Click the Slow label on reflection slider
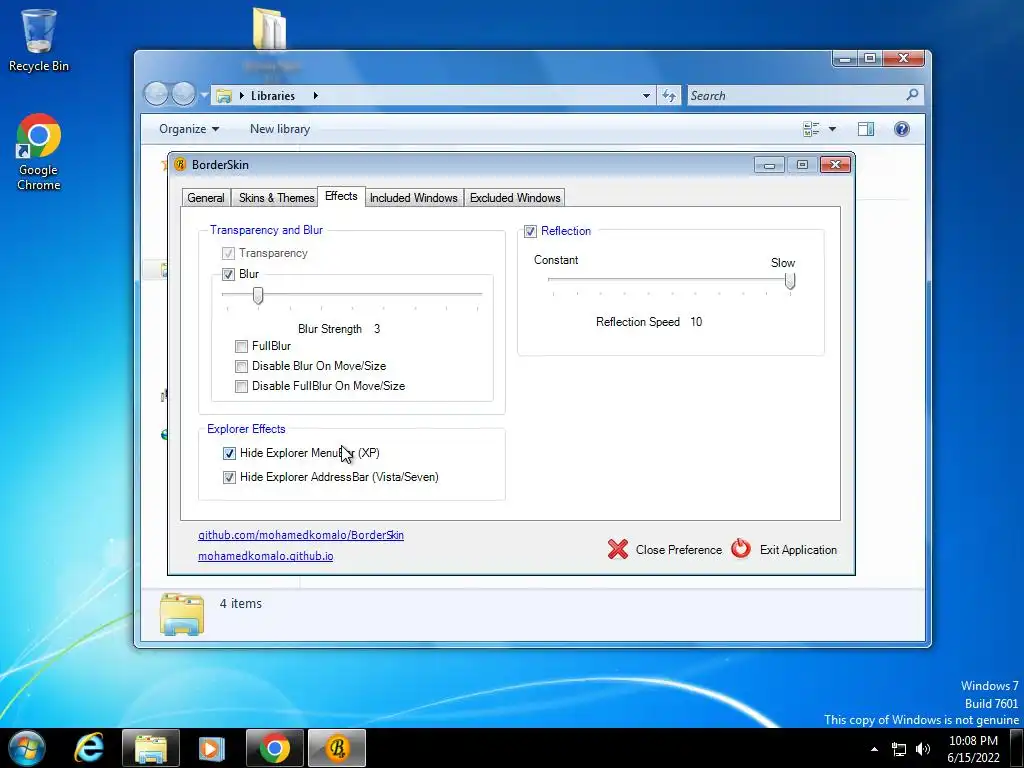 coord(782,263)
